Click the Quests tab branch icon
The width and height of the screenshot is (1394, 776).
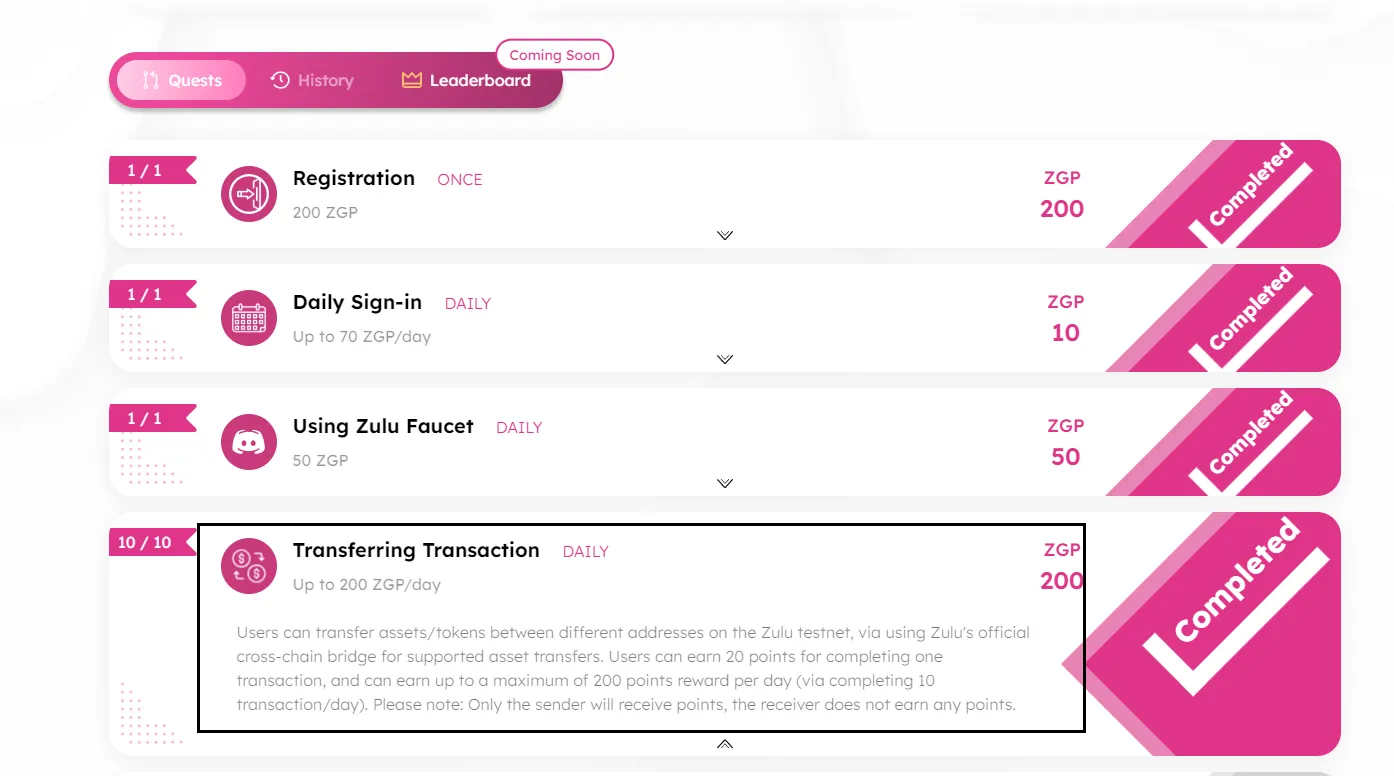click(151, 81)
